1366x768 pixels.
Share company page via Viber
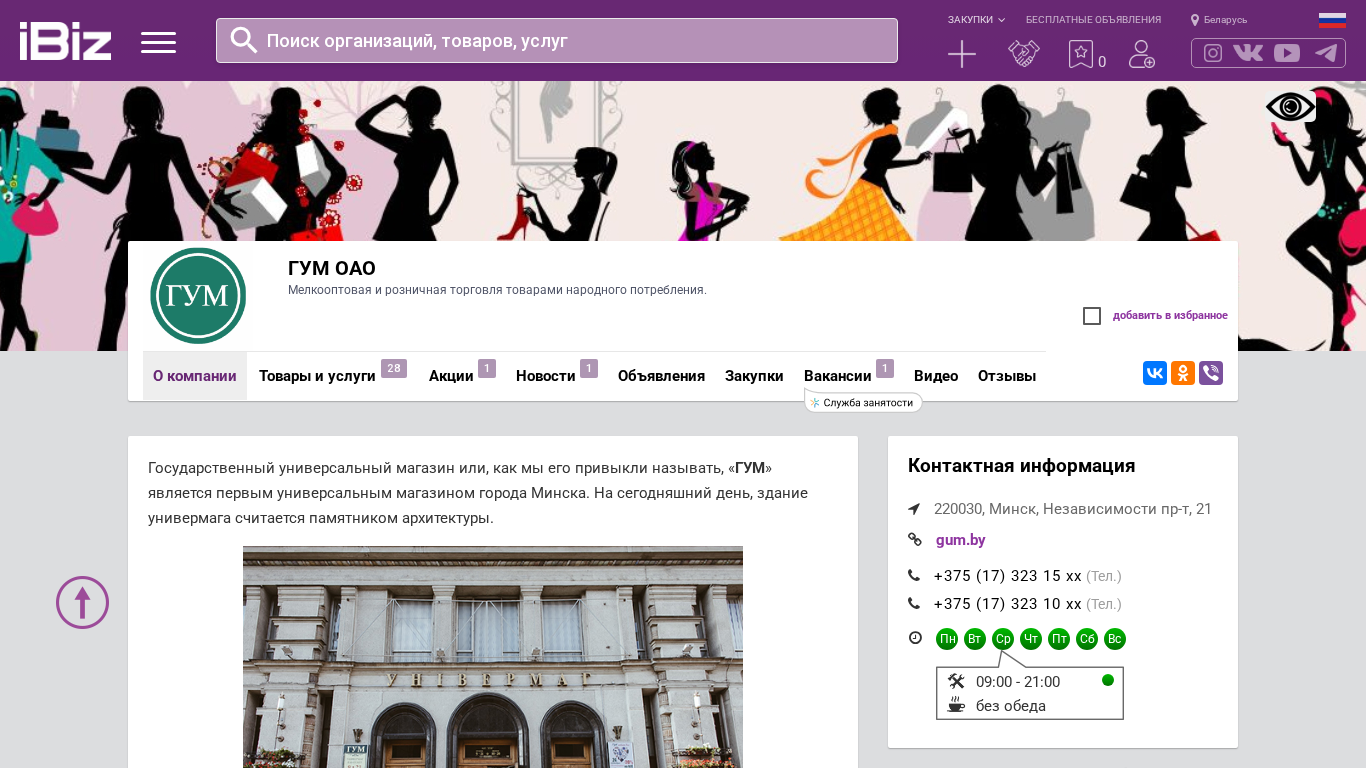click(1211, 373)
